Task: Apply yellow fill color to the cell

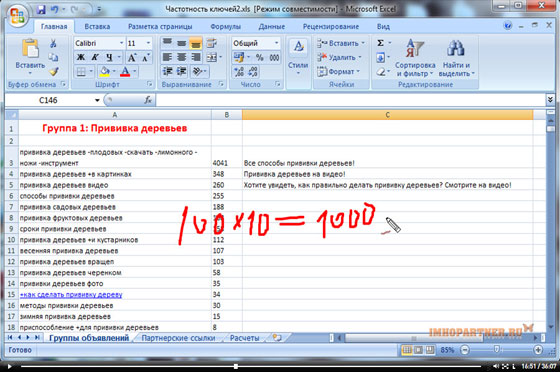Action: (105, 71)
